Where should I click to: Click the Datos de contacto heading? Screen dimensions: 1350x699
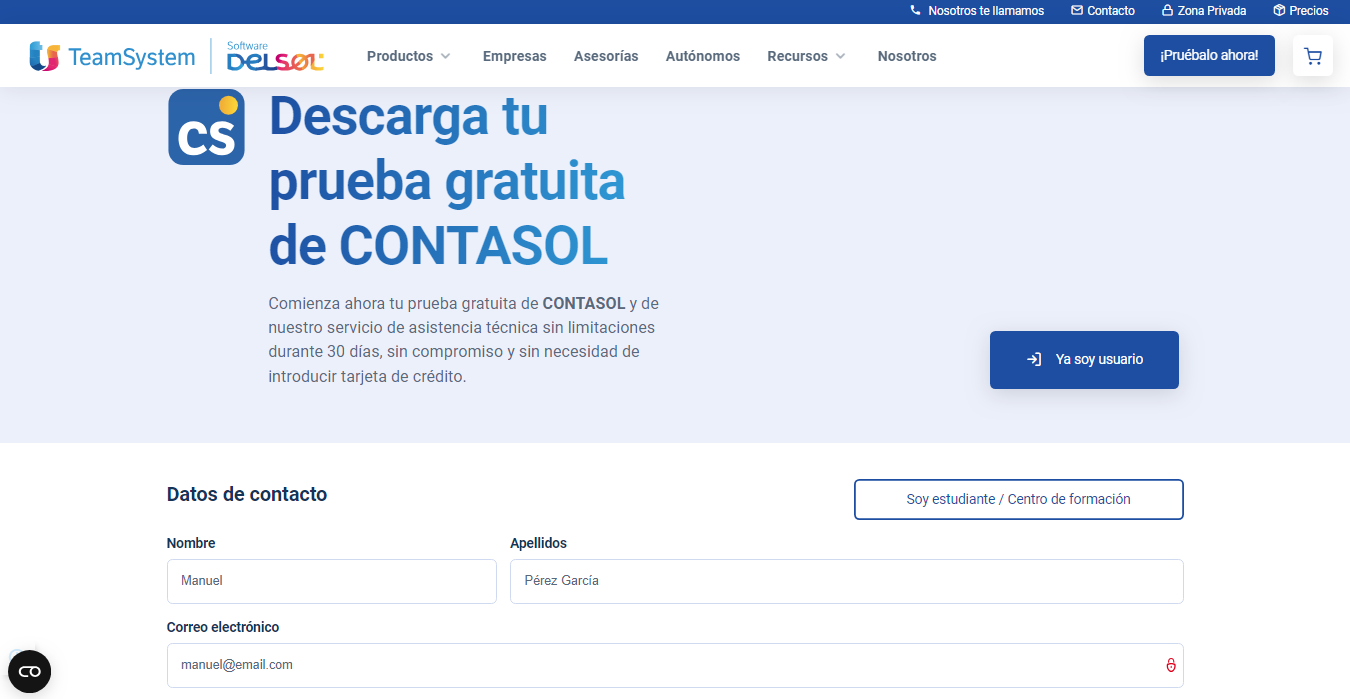point(247,494)
